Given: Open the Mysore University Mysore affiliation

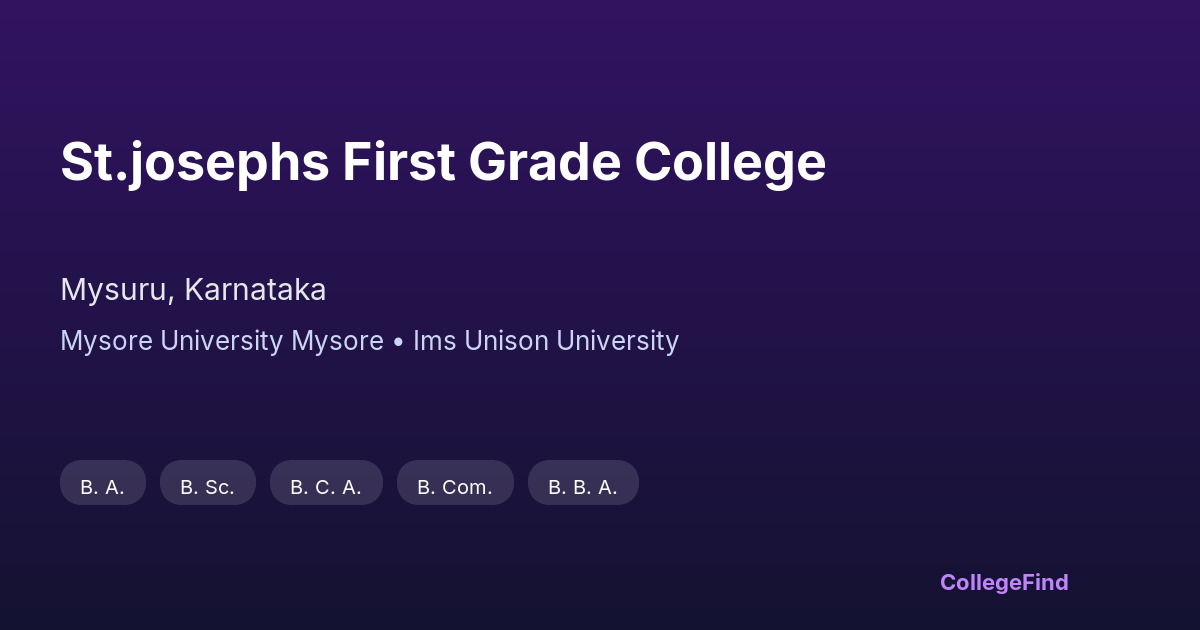Looking at the screenshot, I should (x=221, y=341).
